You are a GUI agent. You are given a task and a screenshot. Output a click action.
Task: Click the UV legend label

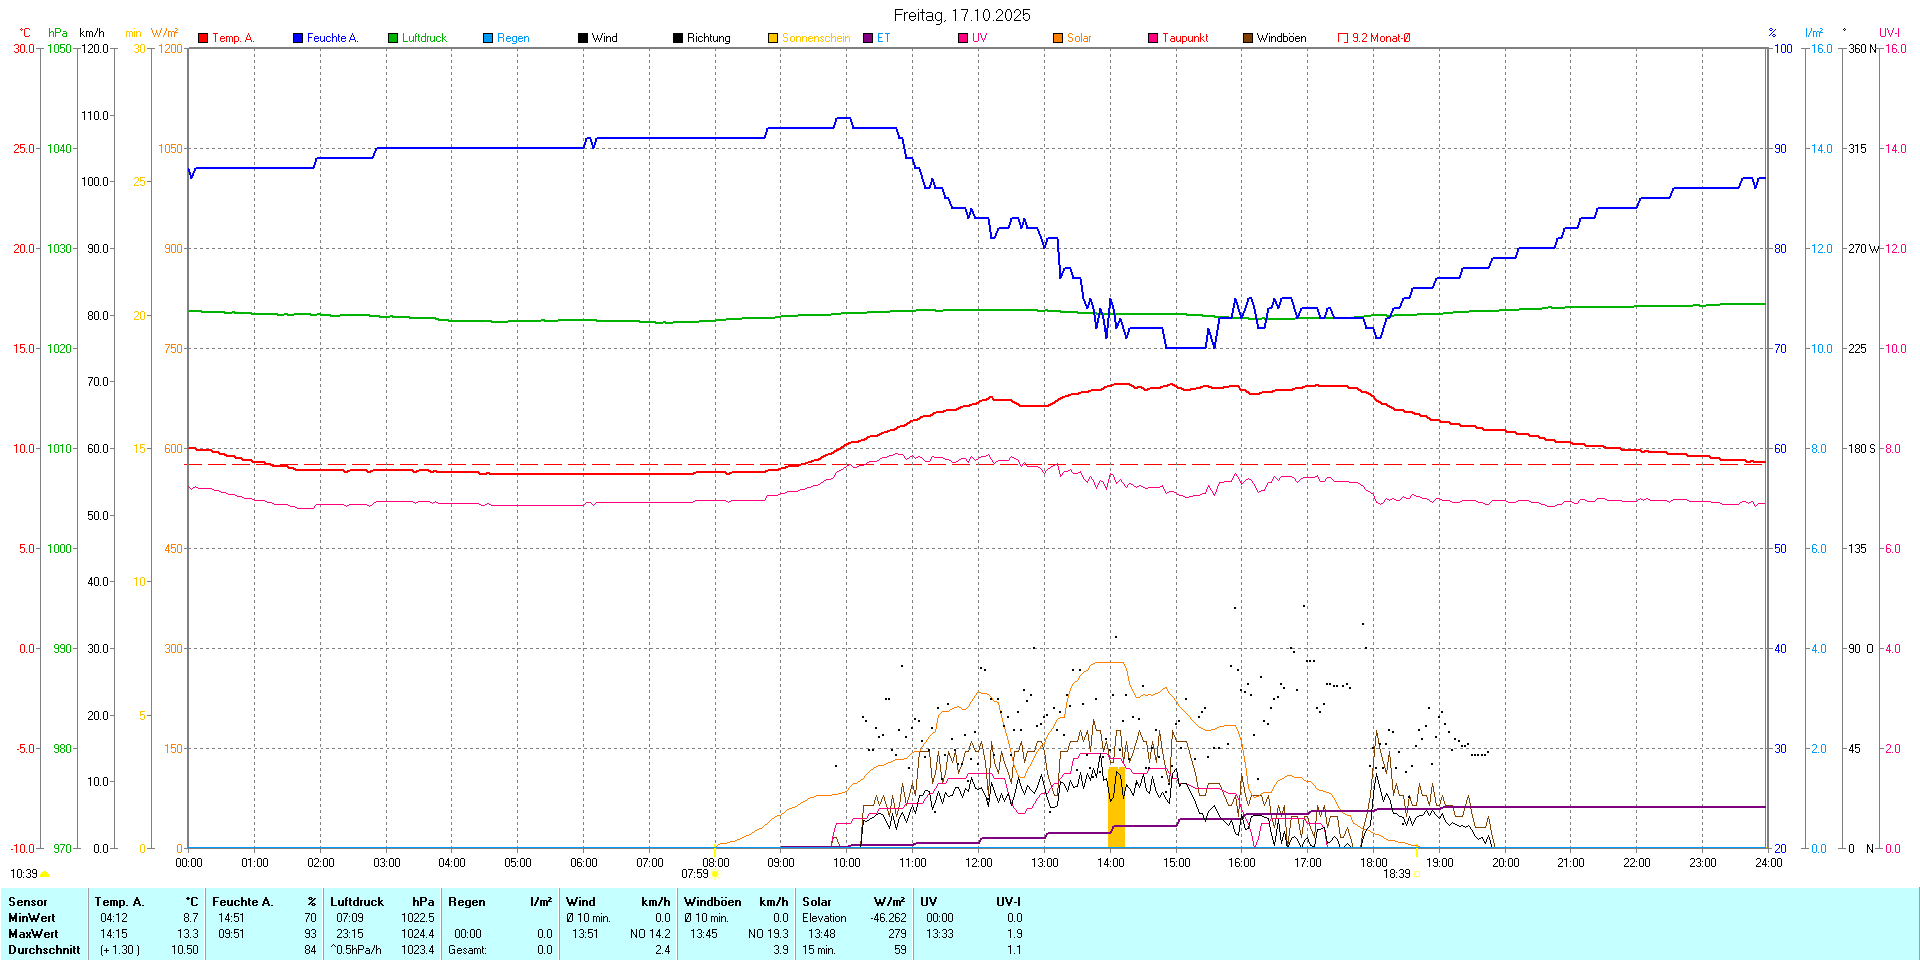[979, 38]
